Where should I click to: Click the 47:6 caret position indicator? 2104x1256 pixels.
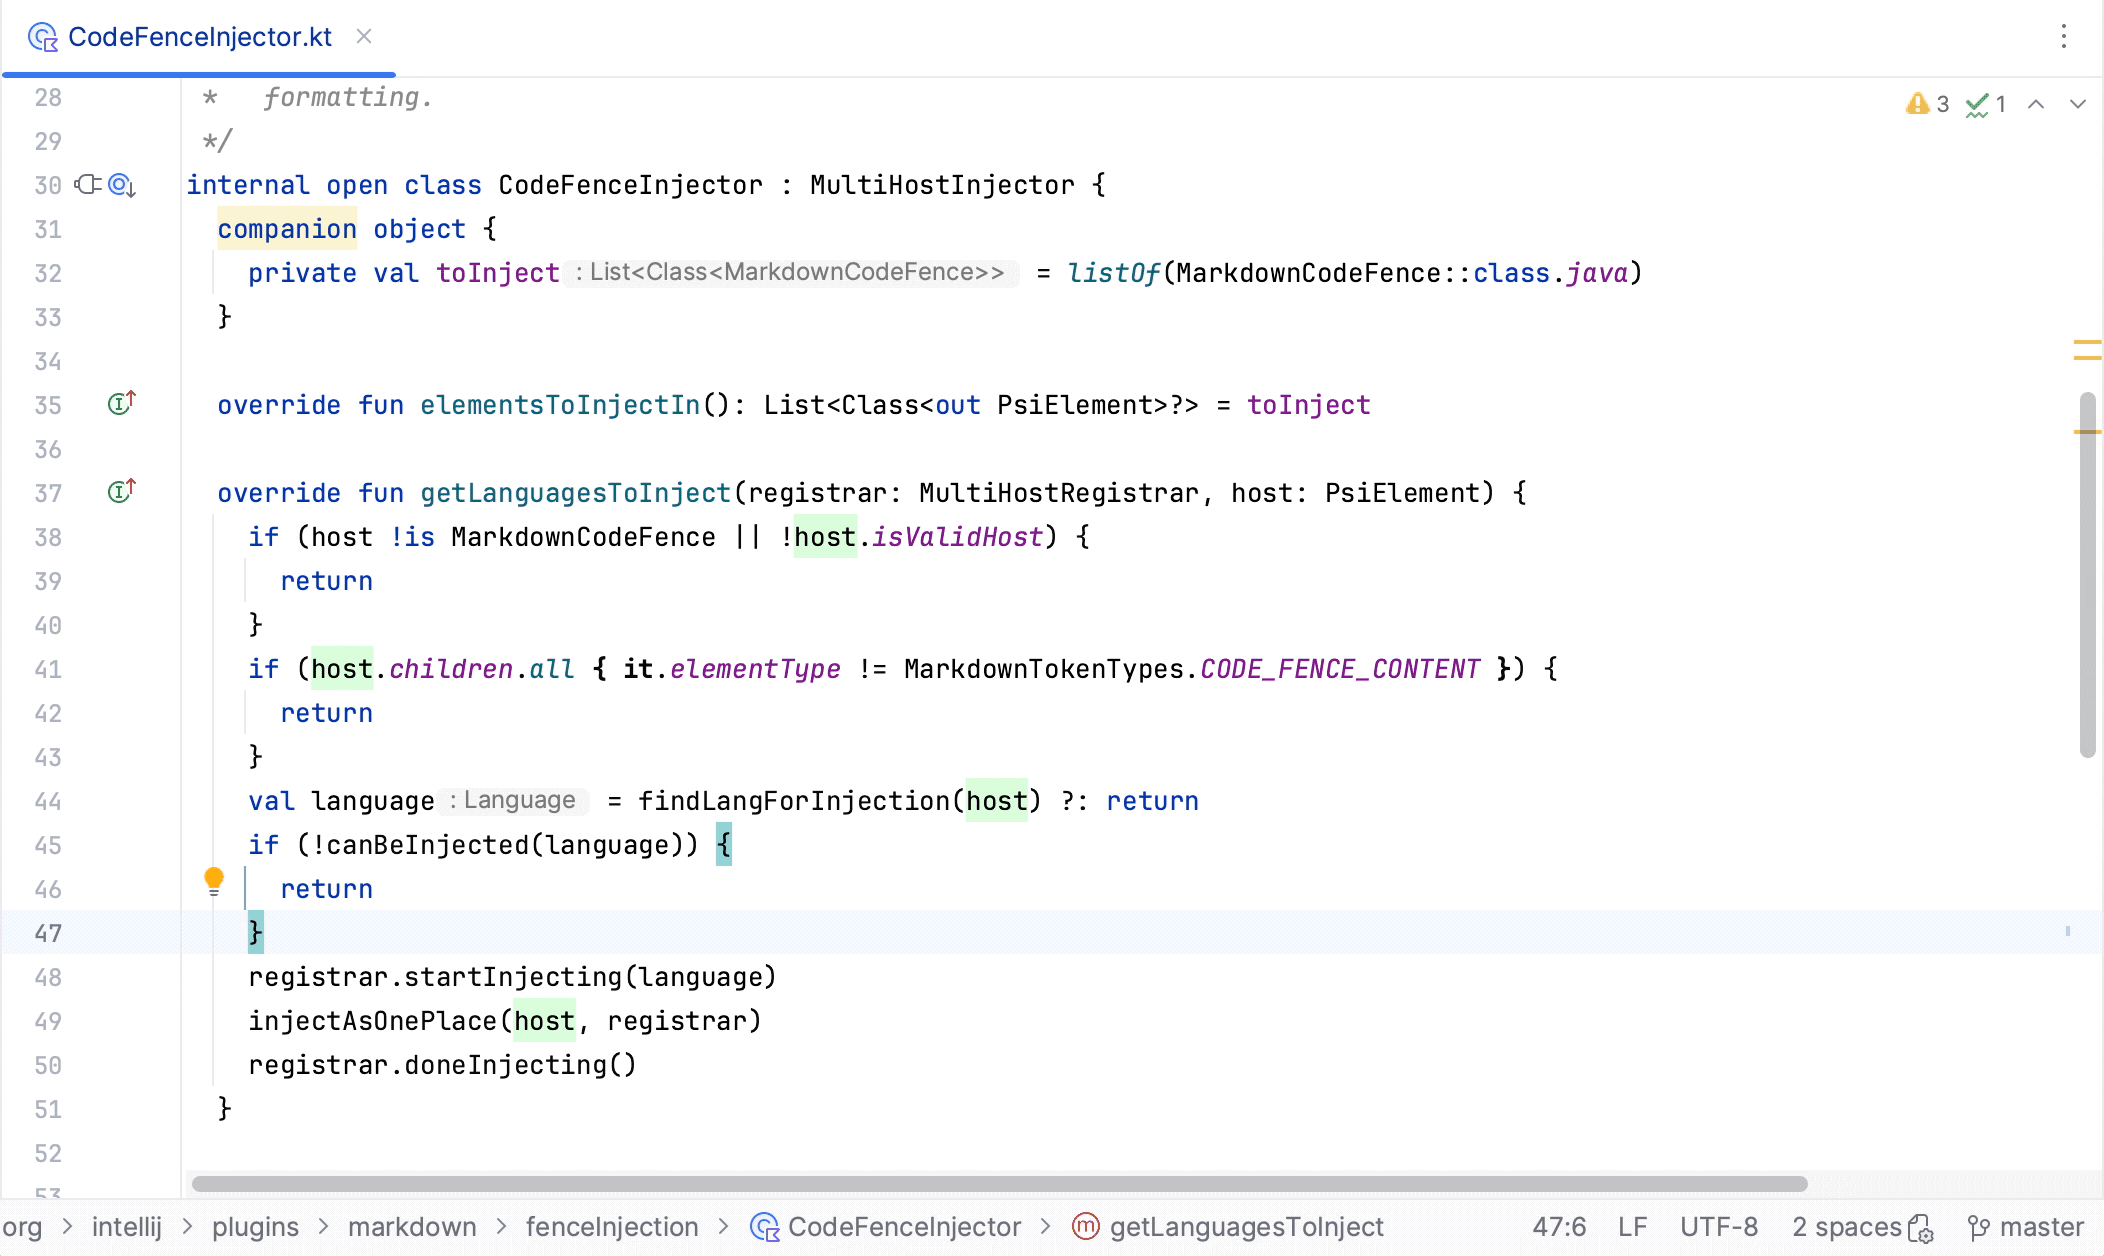pyautogui.click(x=1558, y=1227)
